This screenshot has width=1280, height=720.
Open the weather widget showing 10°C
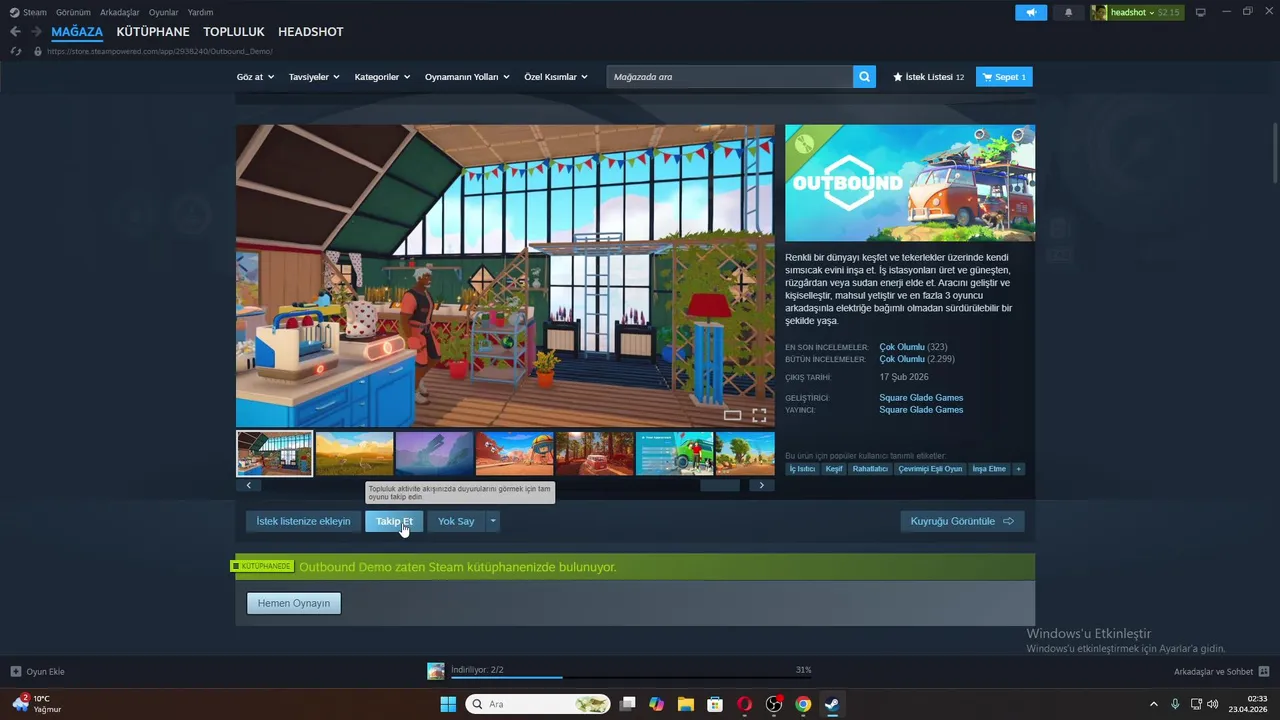(37, 703)
